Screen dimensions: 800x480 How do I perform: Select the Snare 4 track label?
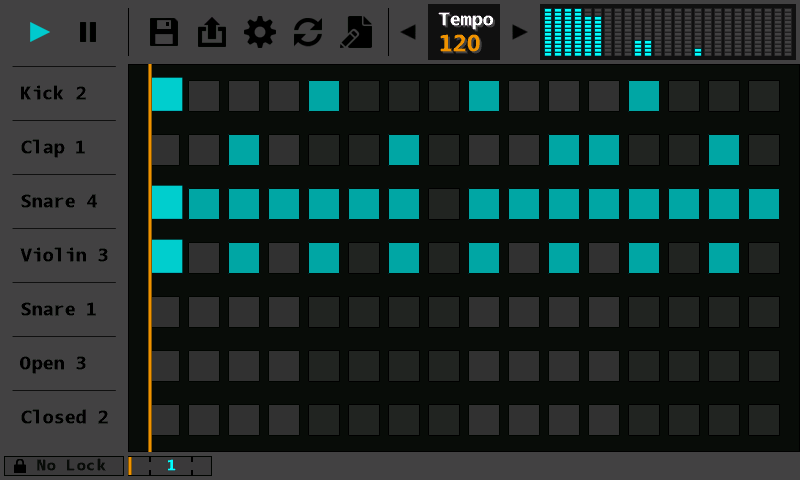pos(59,201)
